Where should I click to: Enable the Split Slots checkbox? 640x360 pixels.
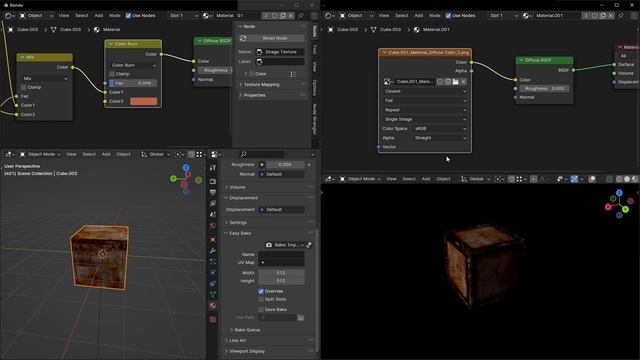261,299
